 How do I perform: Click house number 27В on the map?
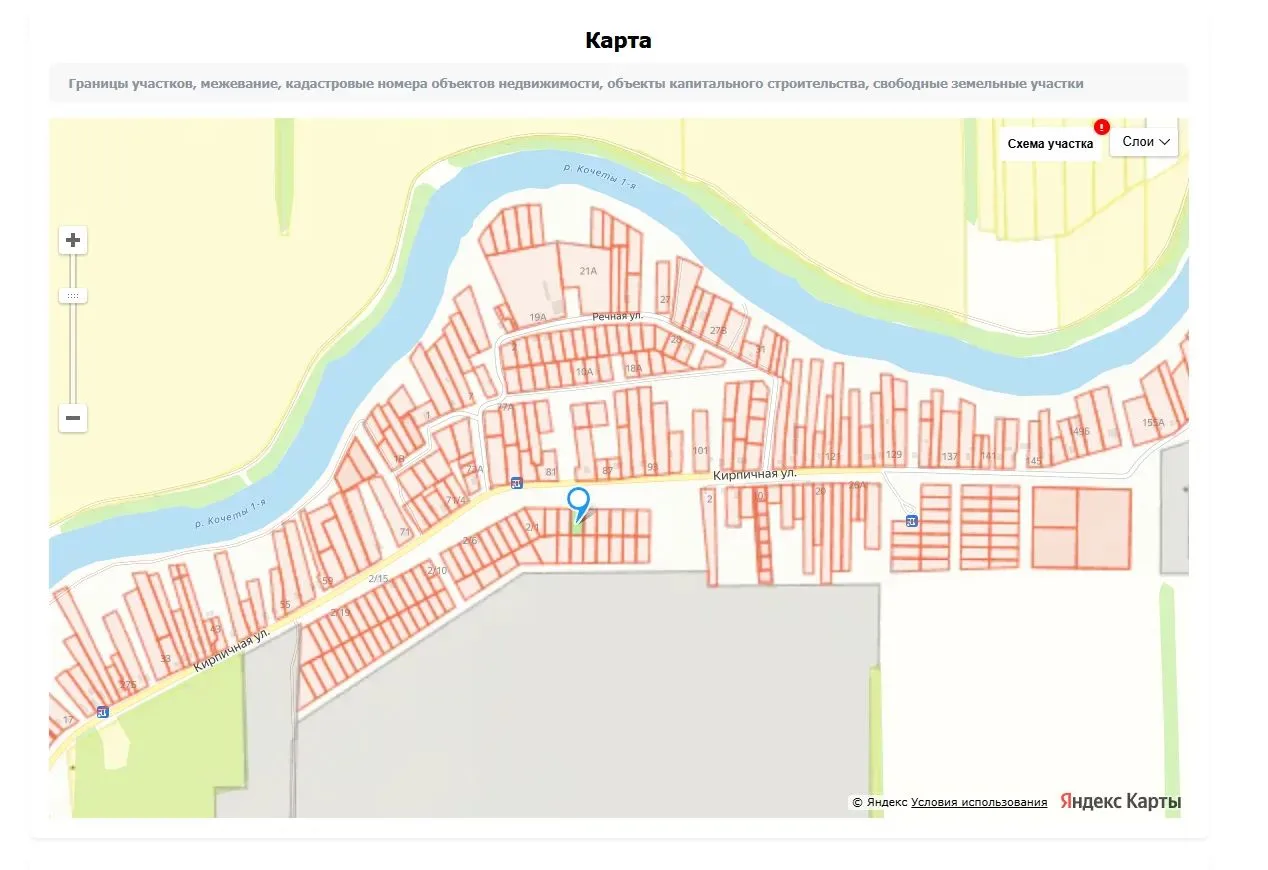point(718,330)
